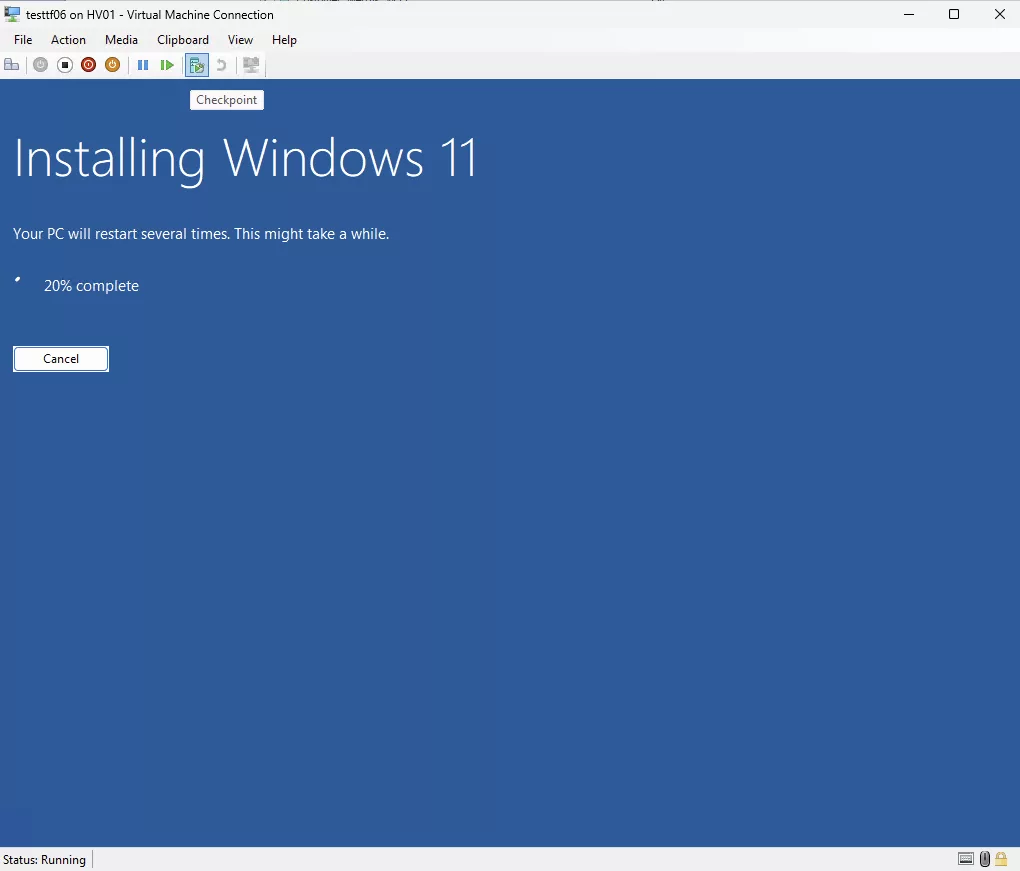Open the Clipboard menu
Image resolution: width=1020 pixels, height=871 pixels.
point(183,40)
